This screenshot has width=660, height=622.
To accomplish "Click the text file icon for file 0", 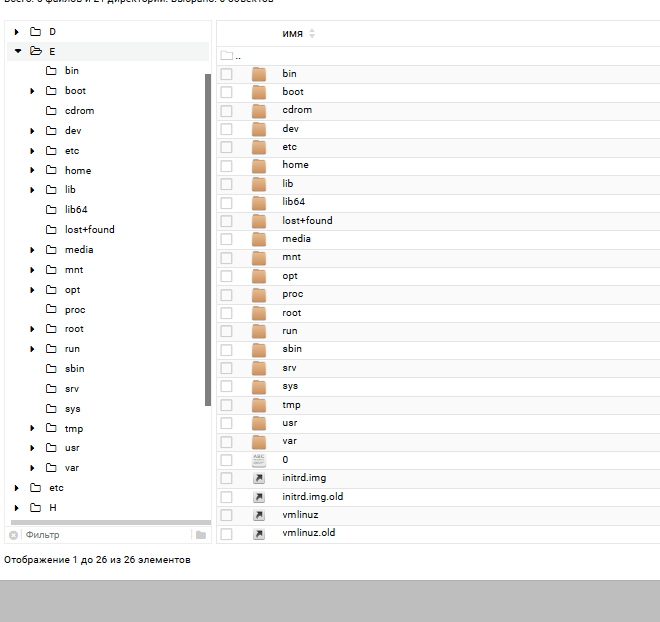I will (x=259, y=460).
